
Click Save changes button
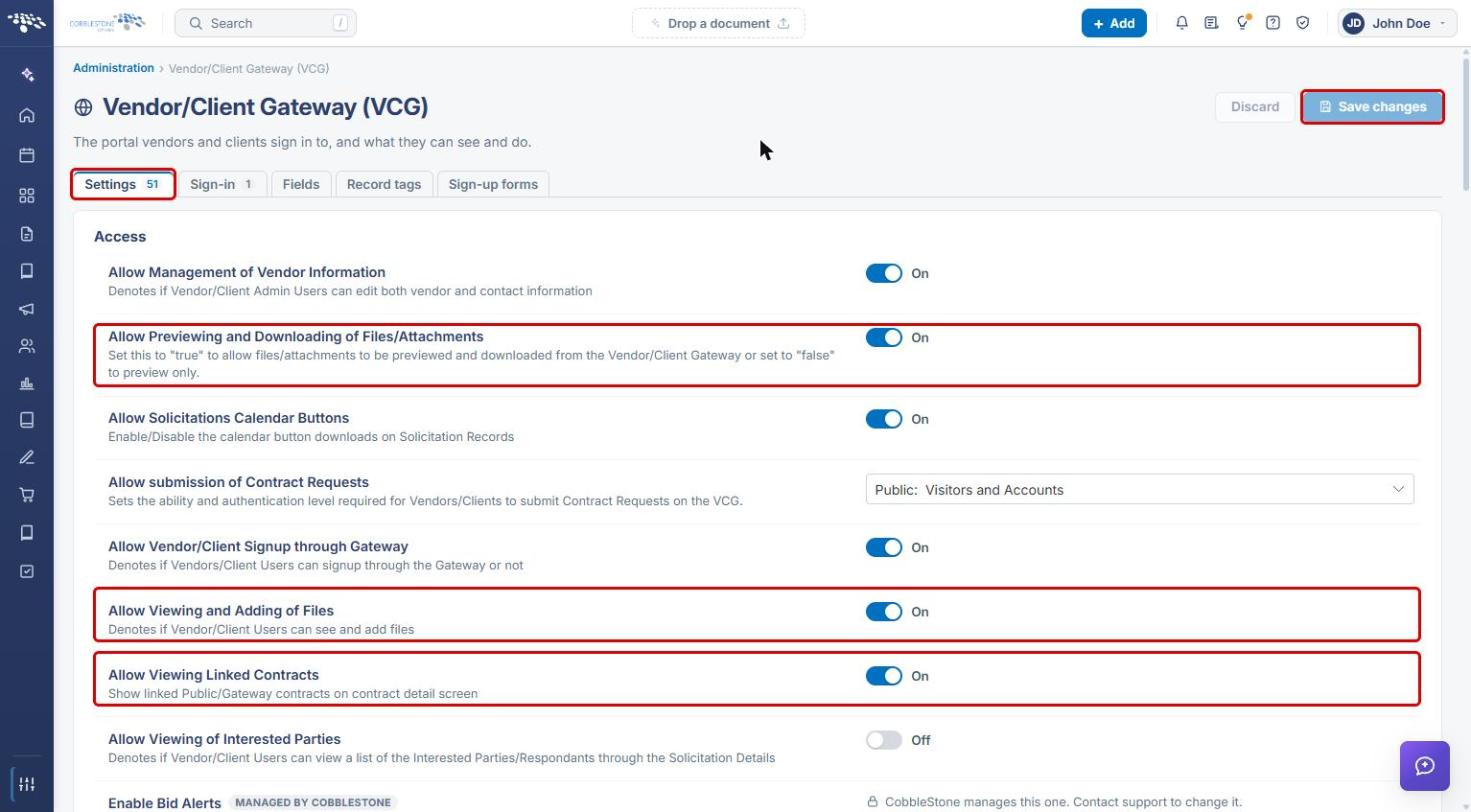pos(1372,107)
